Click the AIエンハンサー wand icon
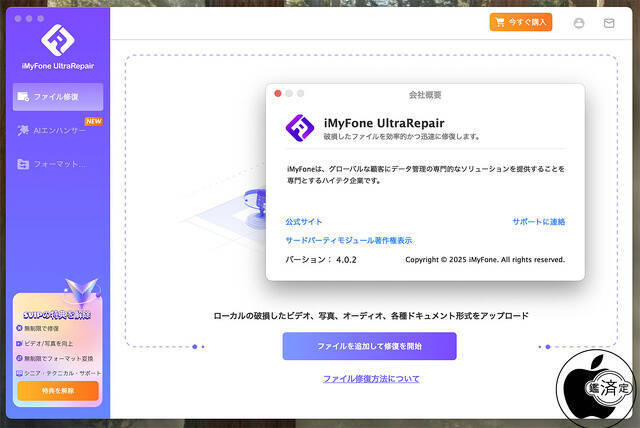 23,130
